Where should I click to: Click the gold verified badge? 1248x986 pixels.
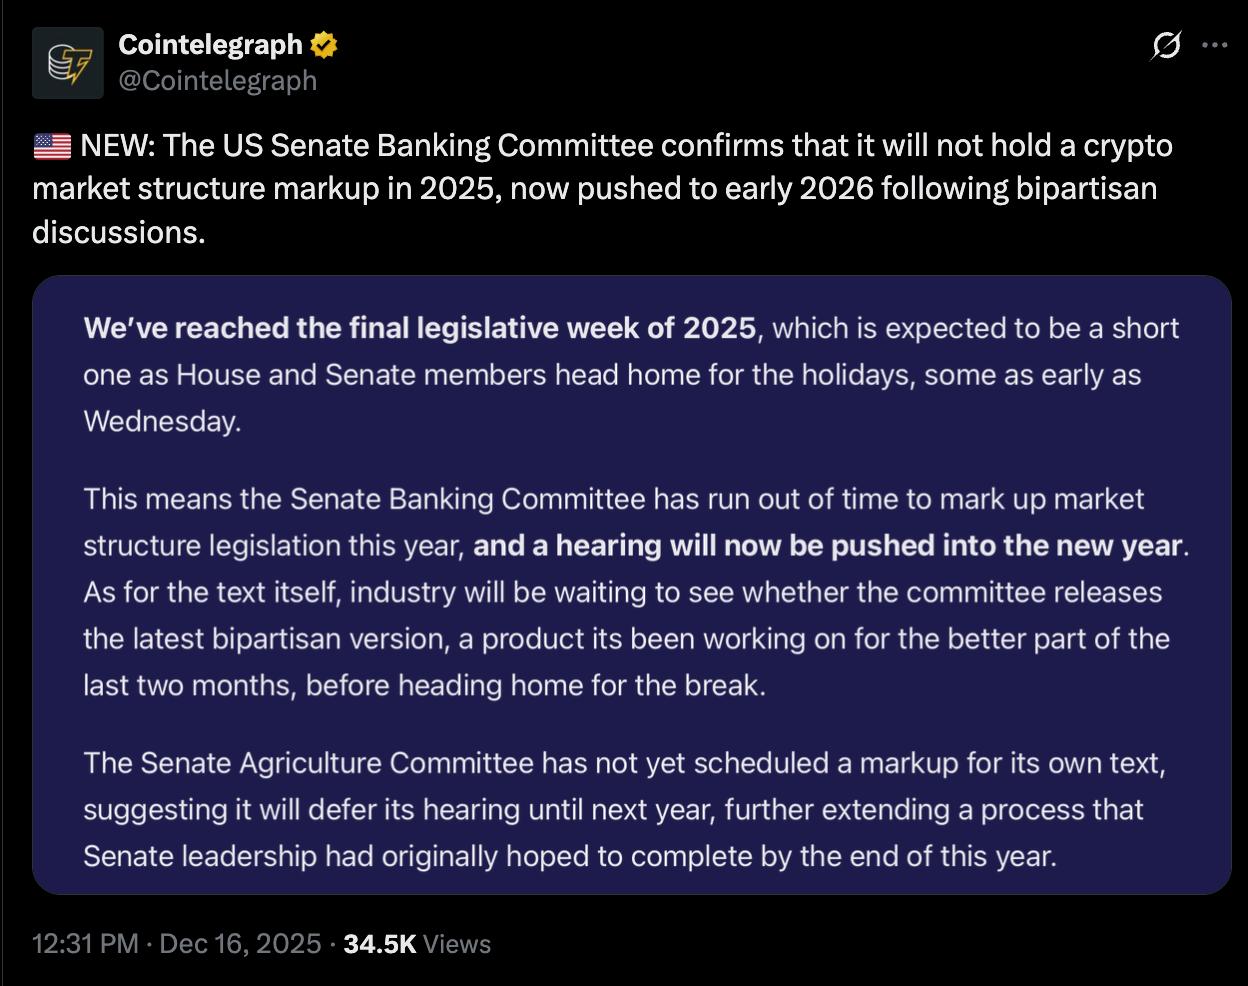click(x=323, y=45)
